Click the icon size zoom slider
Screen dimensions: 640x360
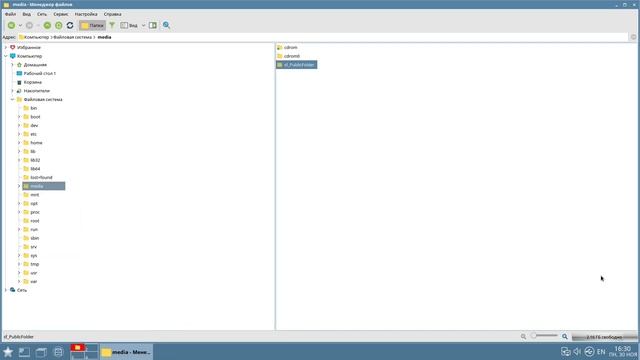544,336
